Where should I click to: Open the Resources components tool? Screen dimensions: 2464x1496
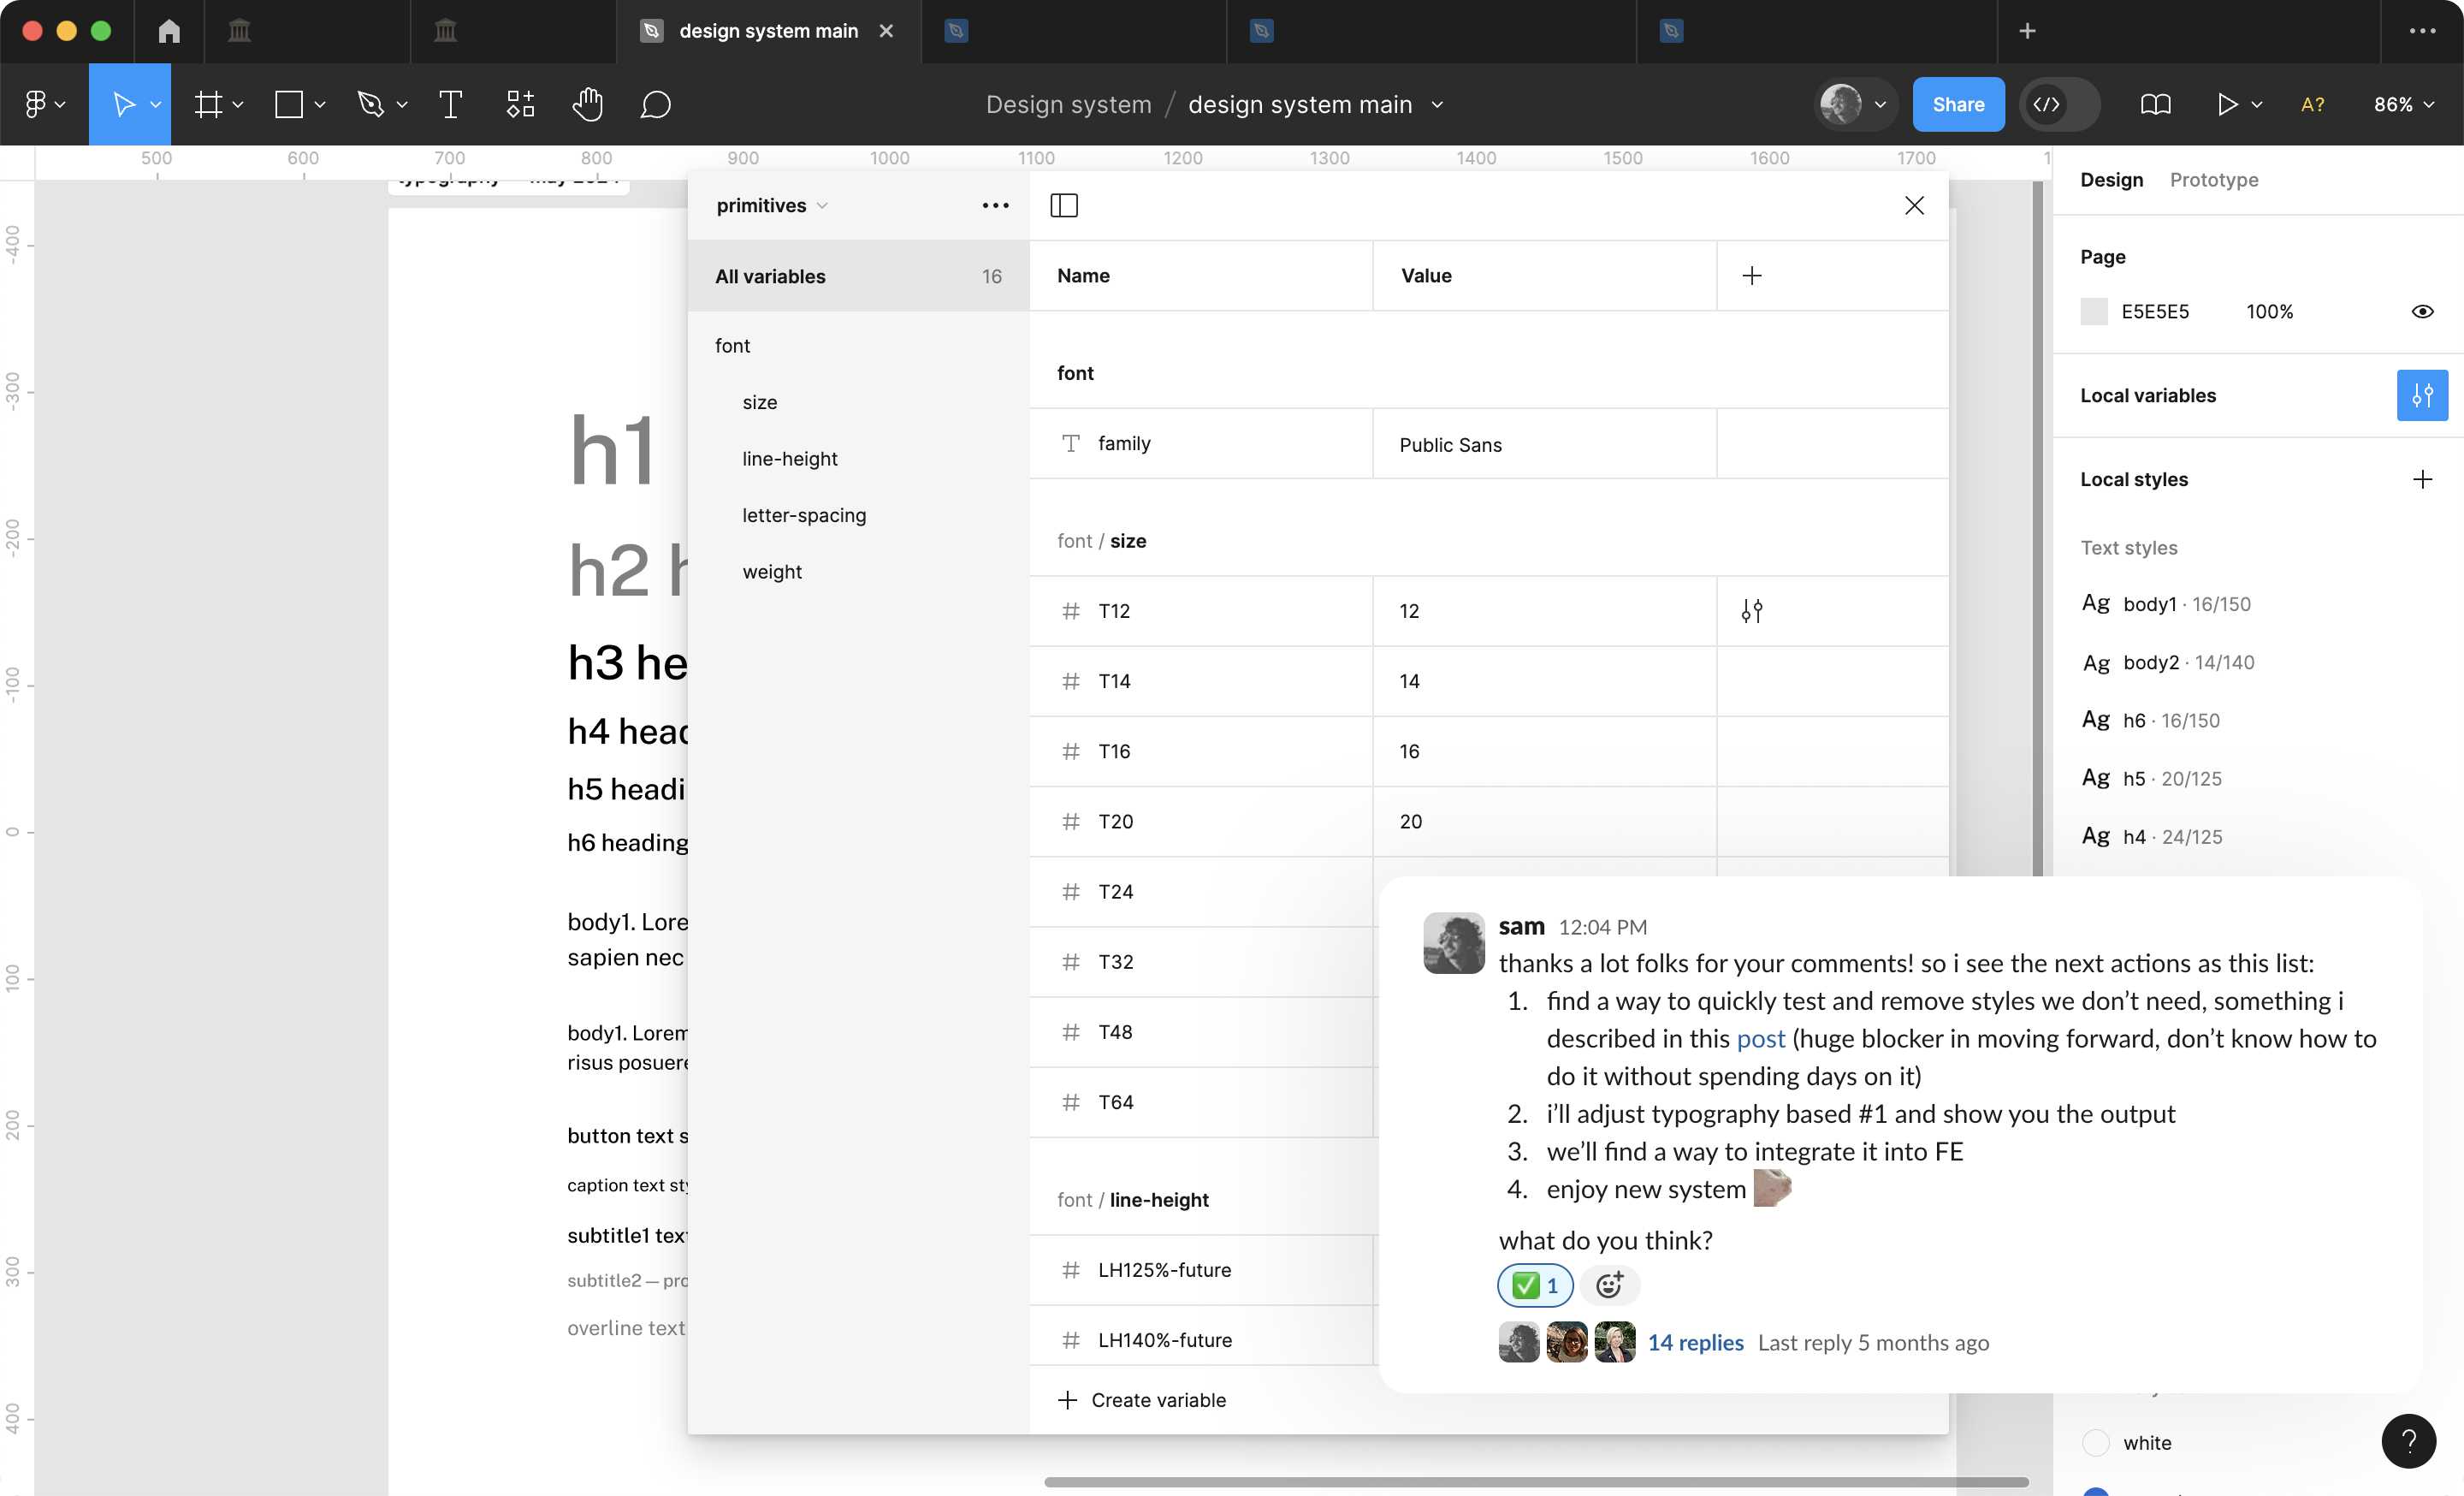[x=520, y=104]
